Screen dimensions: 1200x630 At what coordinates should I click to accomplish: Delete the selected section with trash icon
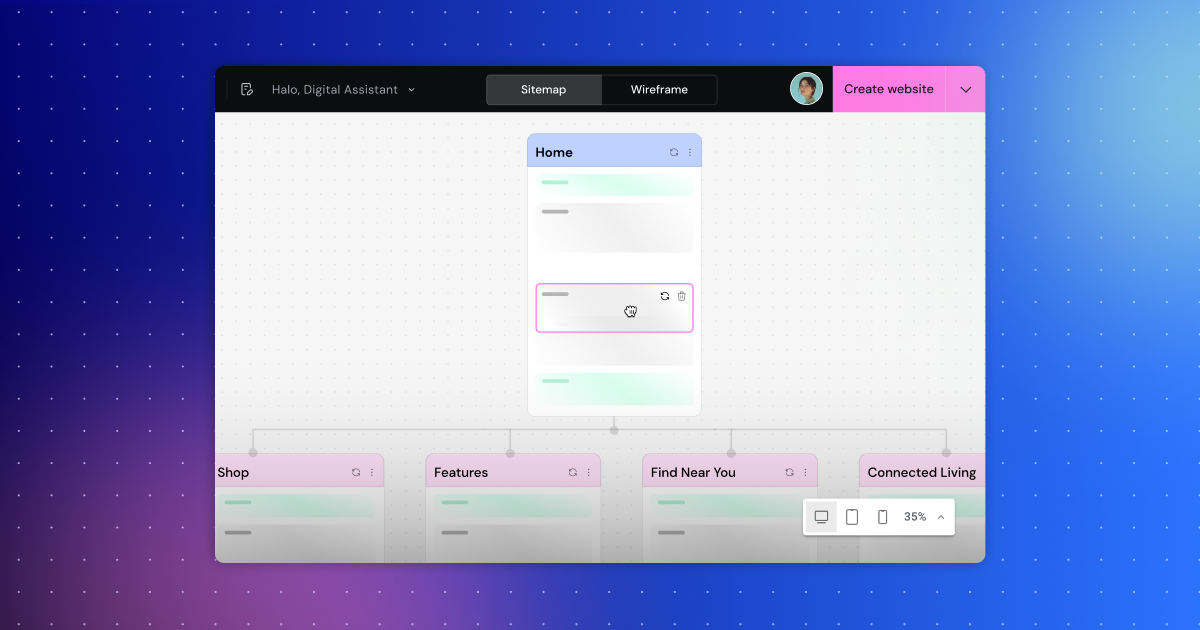pyautogui.click(x=682, y=296)
